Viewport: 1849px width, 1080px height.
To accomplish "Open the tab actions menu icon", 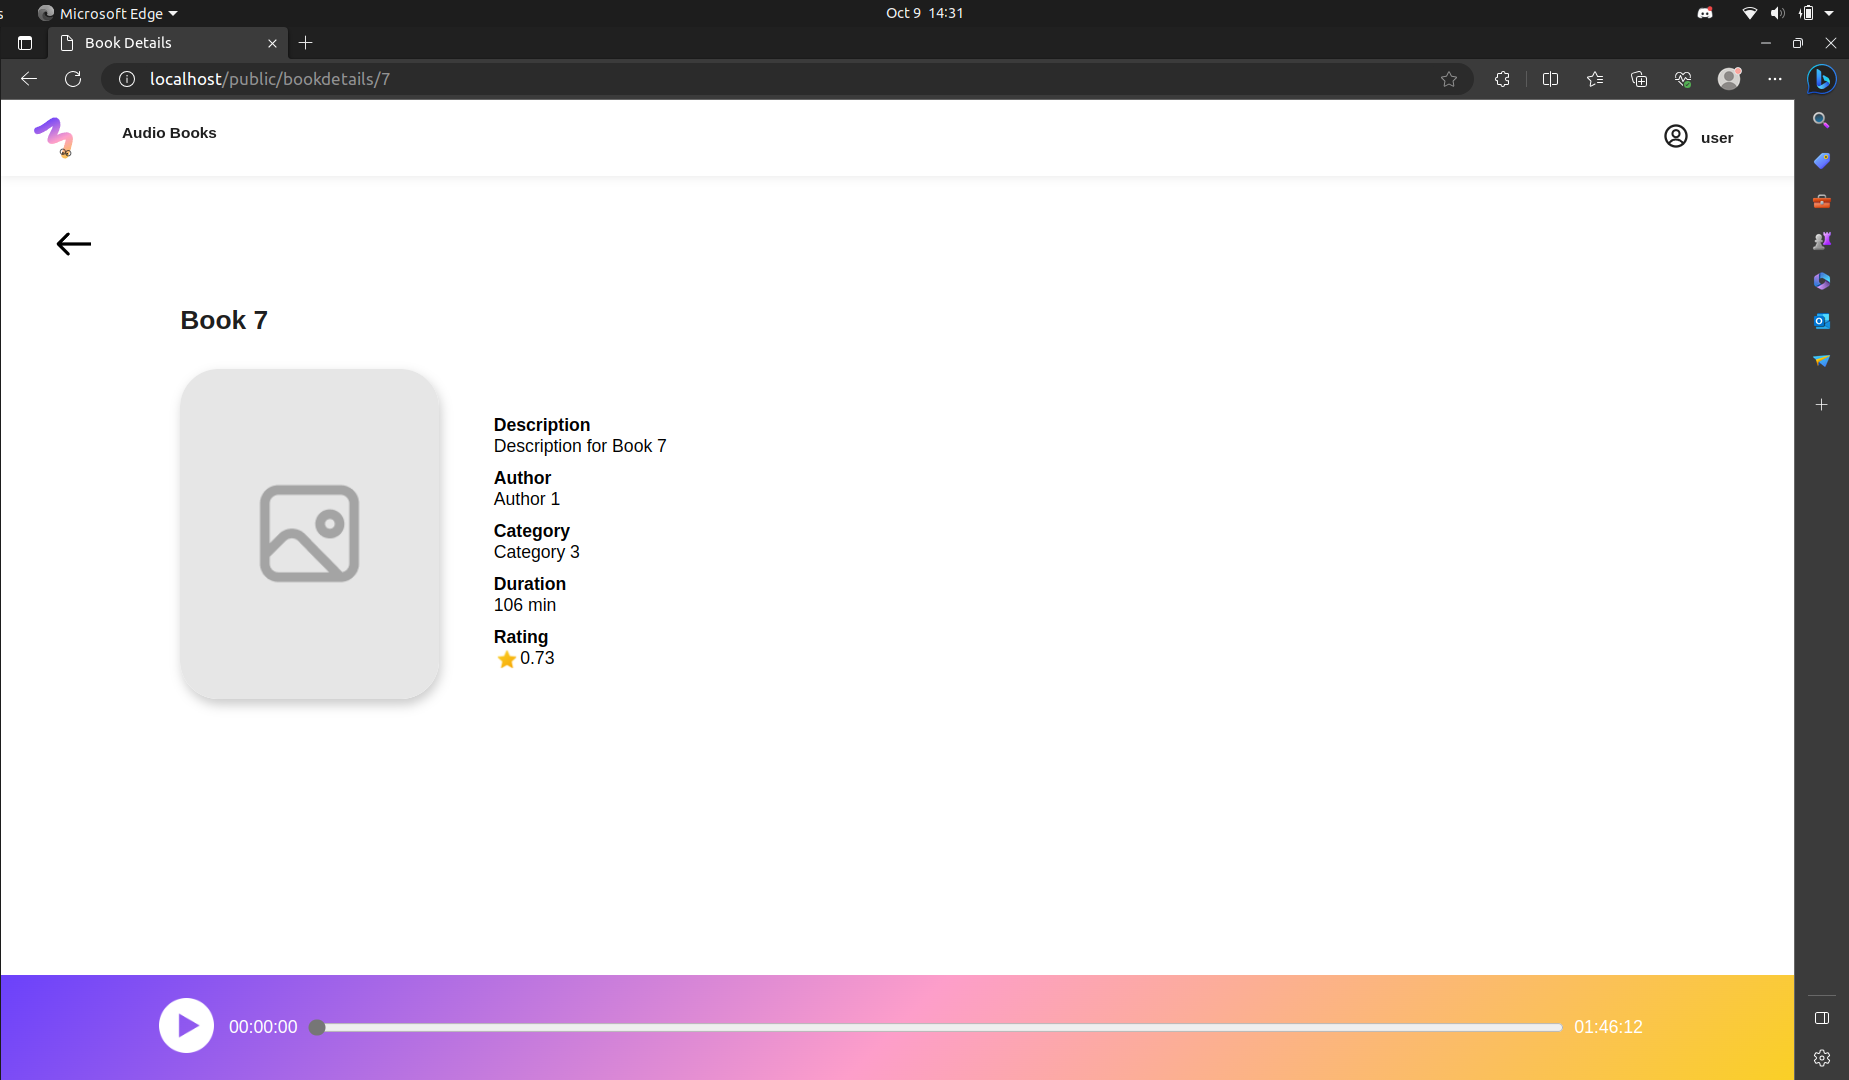I will point(25,43).
